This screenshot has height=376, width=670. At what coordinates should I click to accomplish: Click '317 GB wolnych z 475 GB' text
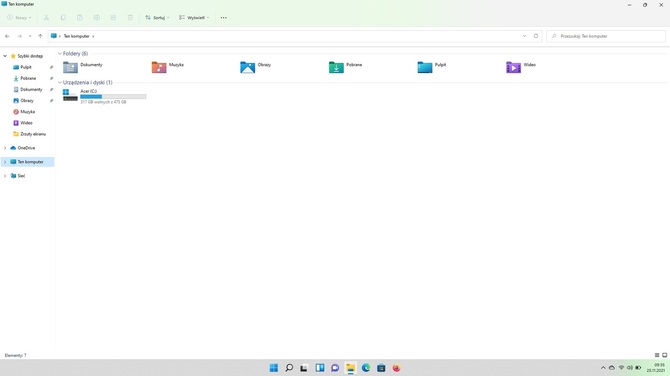[x=103, y=102]
